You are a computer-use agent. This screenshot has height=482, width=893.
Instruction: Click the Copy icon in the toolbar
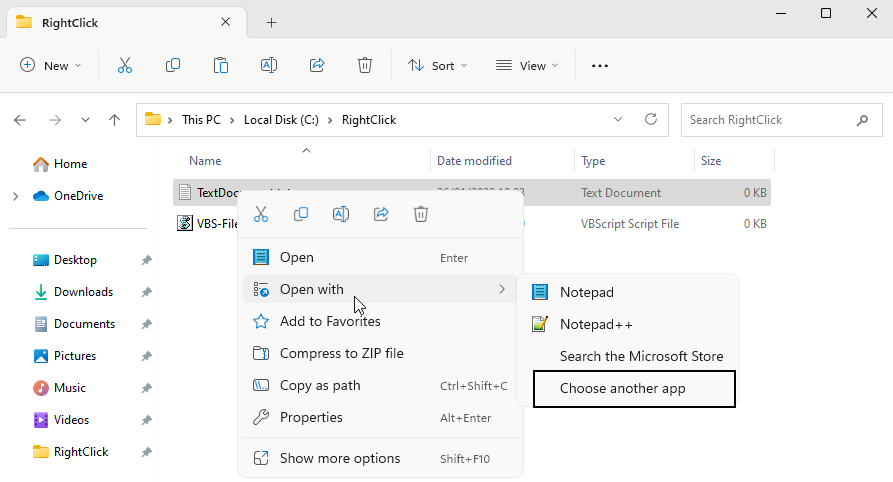[x=173, y=65]
